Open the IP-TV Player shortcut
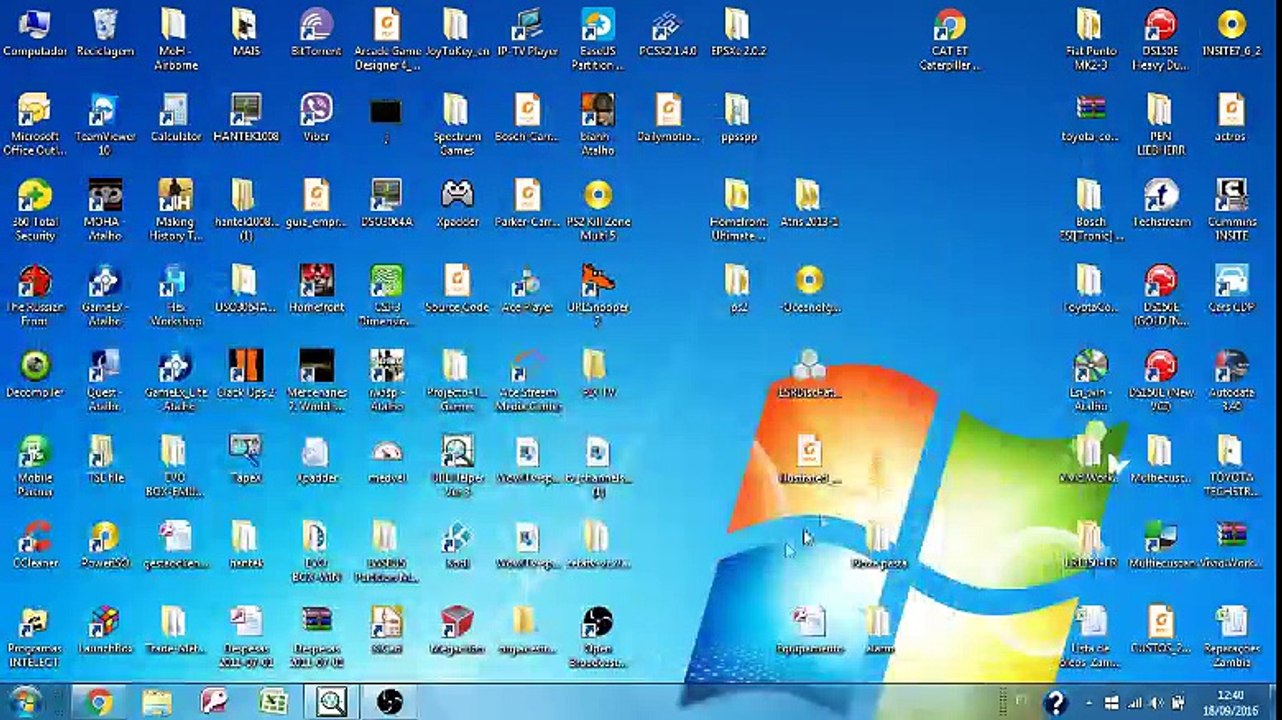1282x720 pixels. pos(527,33)
